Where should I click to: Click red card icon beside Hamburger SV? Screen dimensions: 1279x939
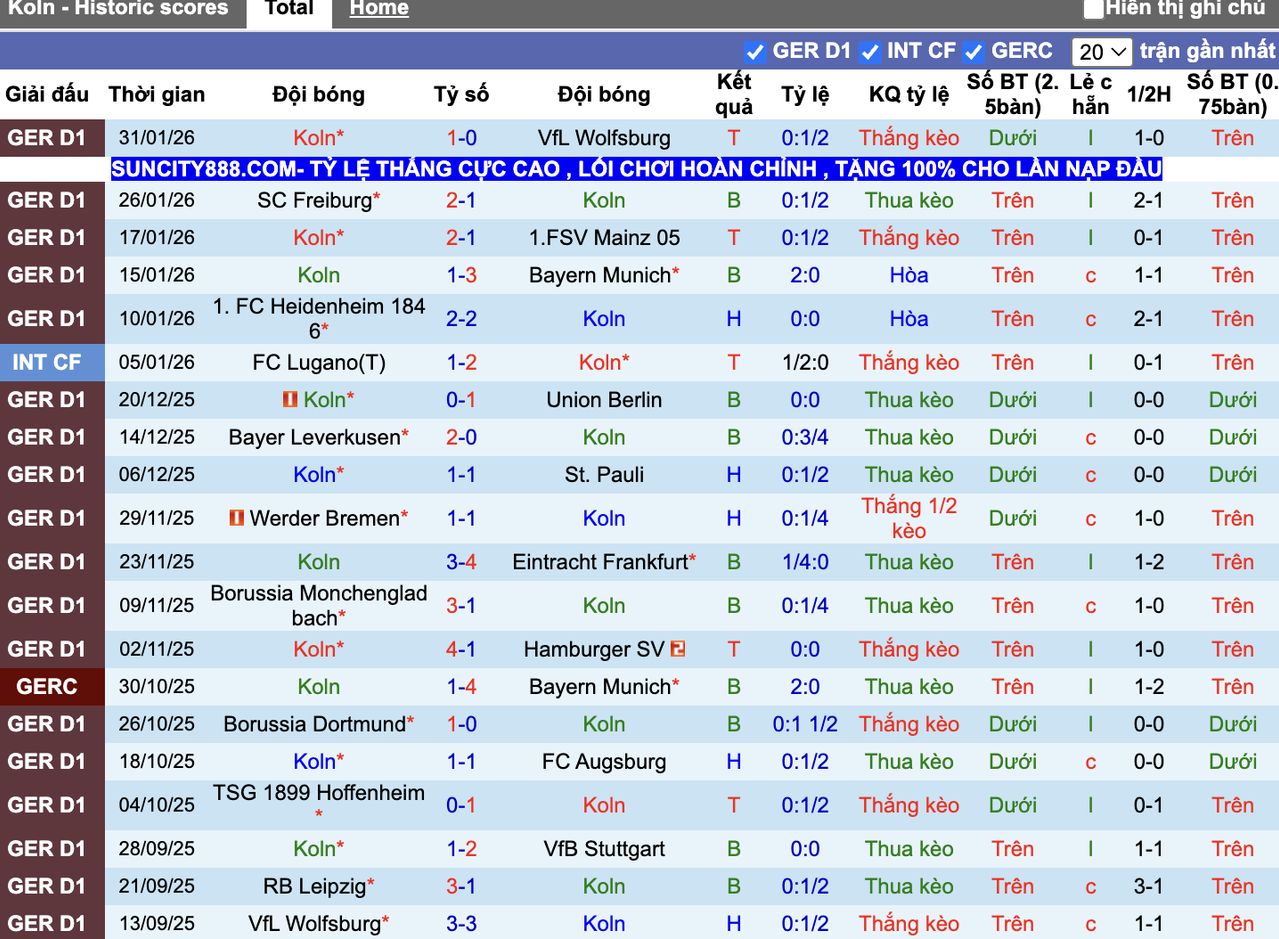[678, 649]
